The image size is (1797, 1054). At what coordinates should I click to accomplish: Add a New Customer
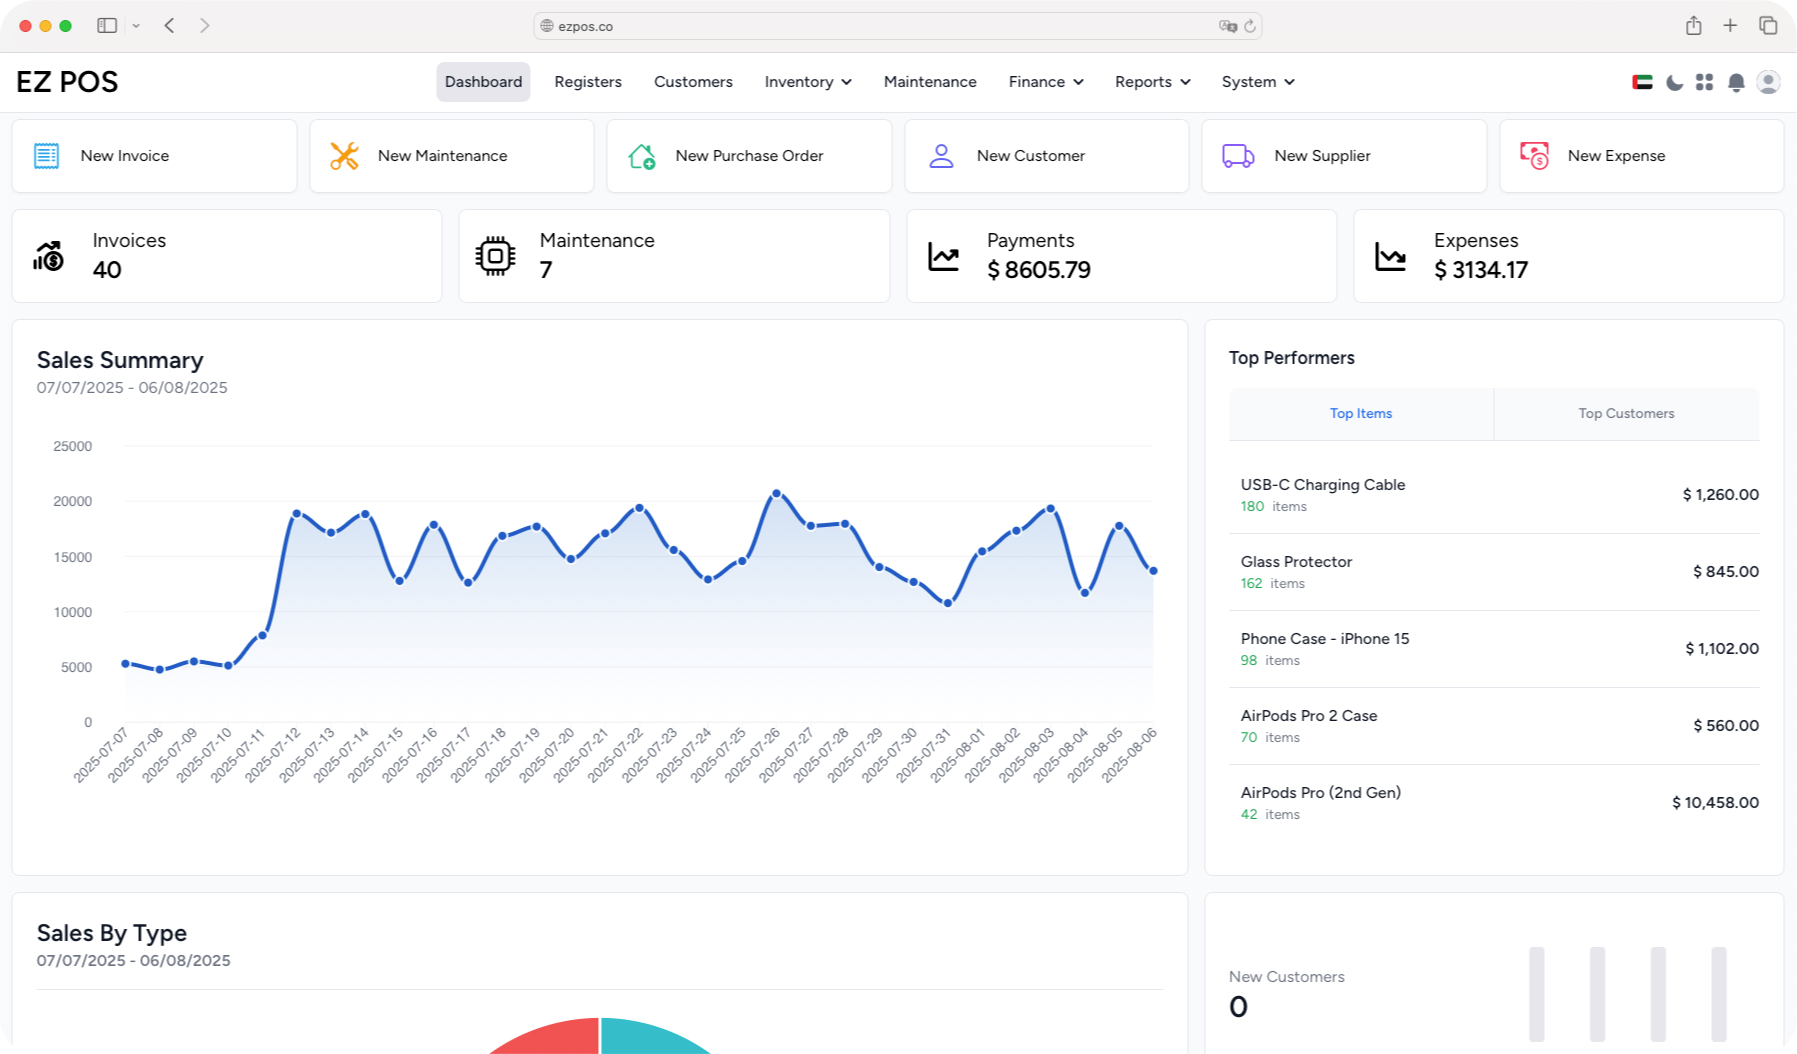coord(1047,156)
